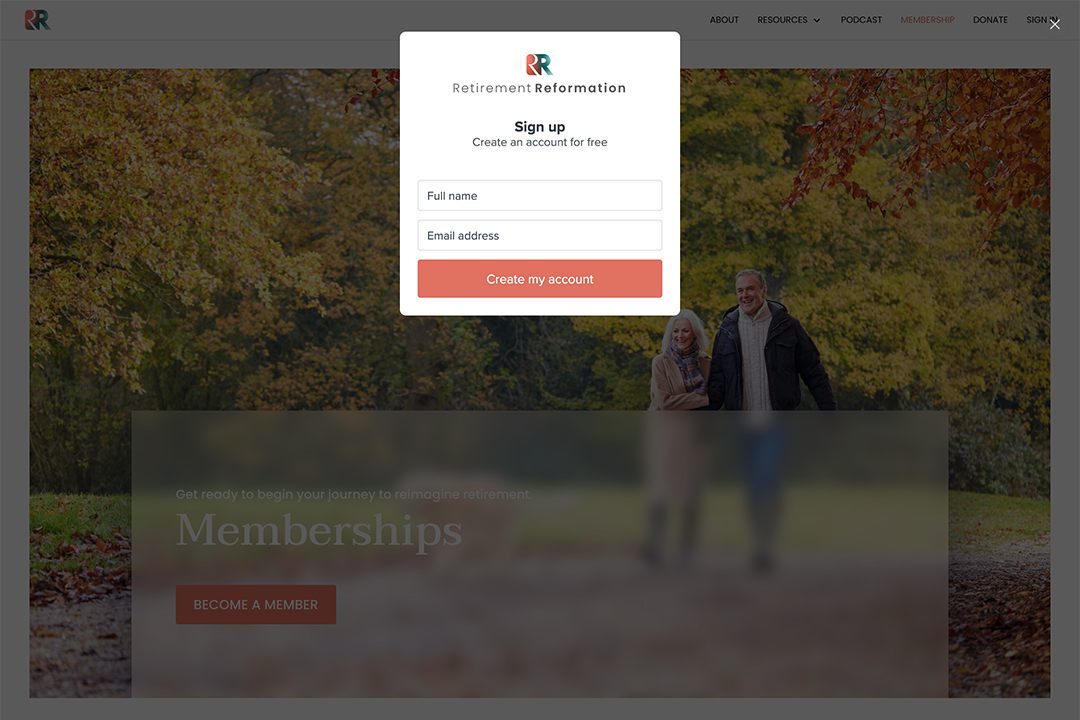Screen dimensions: 1080x720
Task: Select the Membership nav link
Action: (x=927, y=20)
